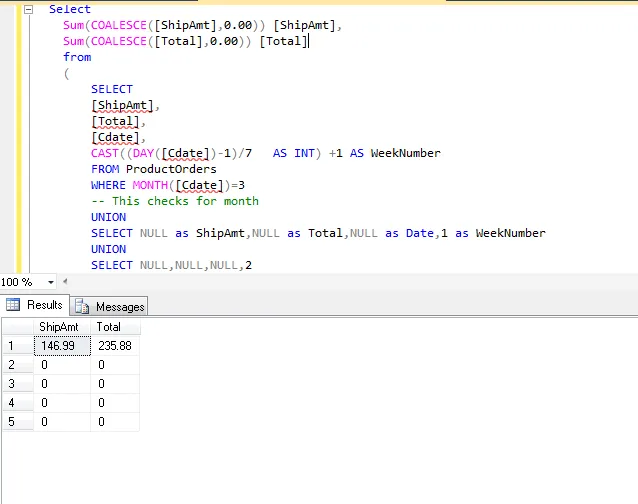The width and height of the screenshot is (638, 504).
Task: Click the select-all corner of results grid
Action: click(x=18, y=327)
